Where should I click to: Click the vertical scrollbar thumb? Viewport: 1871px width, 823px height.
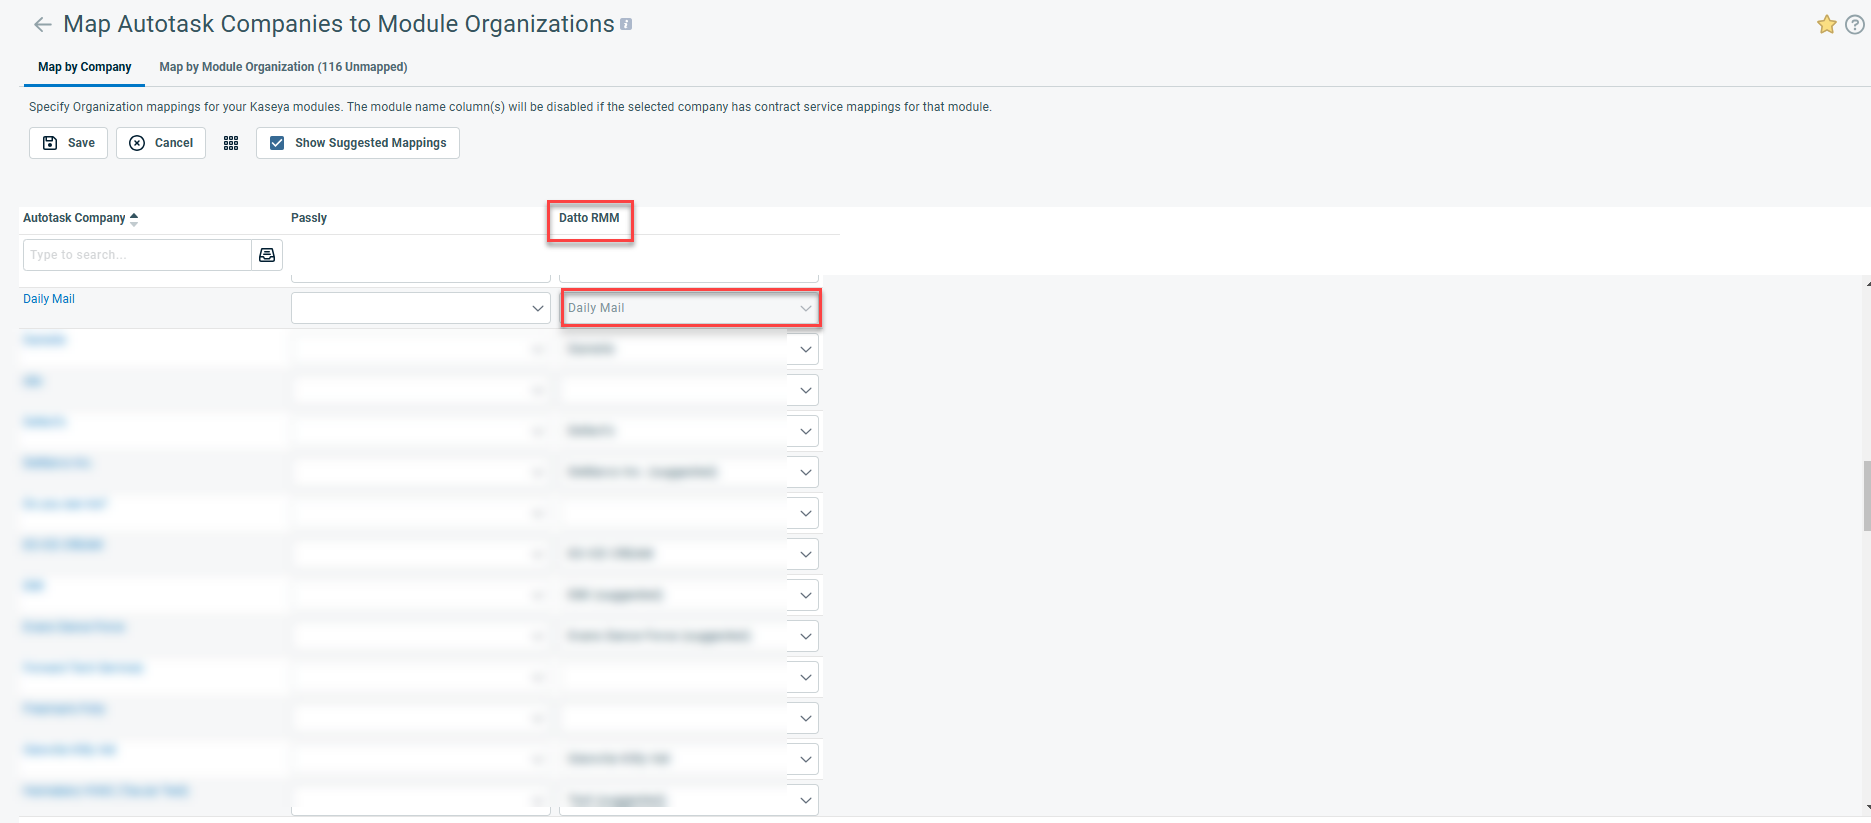point(1866,495)
